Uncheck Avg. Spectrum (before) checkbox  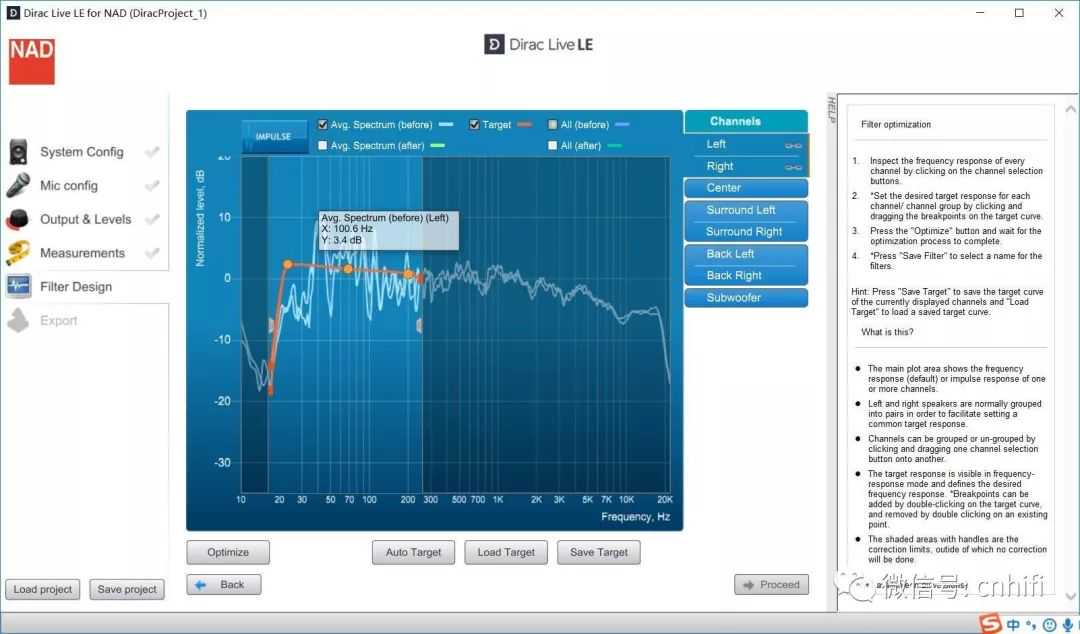(323, 125)
